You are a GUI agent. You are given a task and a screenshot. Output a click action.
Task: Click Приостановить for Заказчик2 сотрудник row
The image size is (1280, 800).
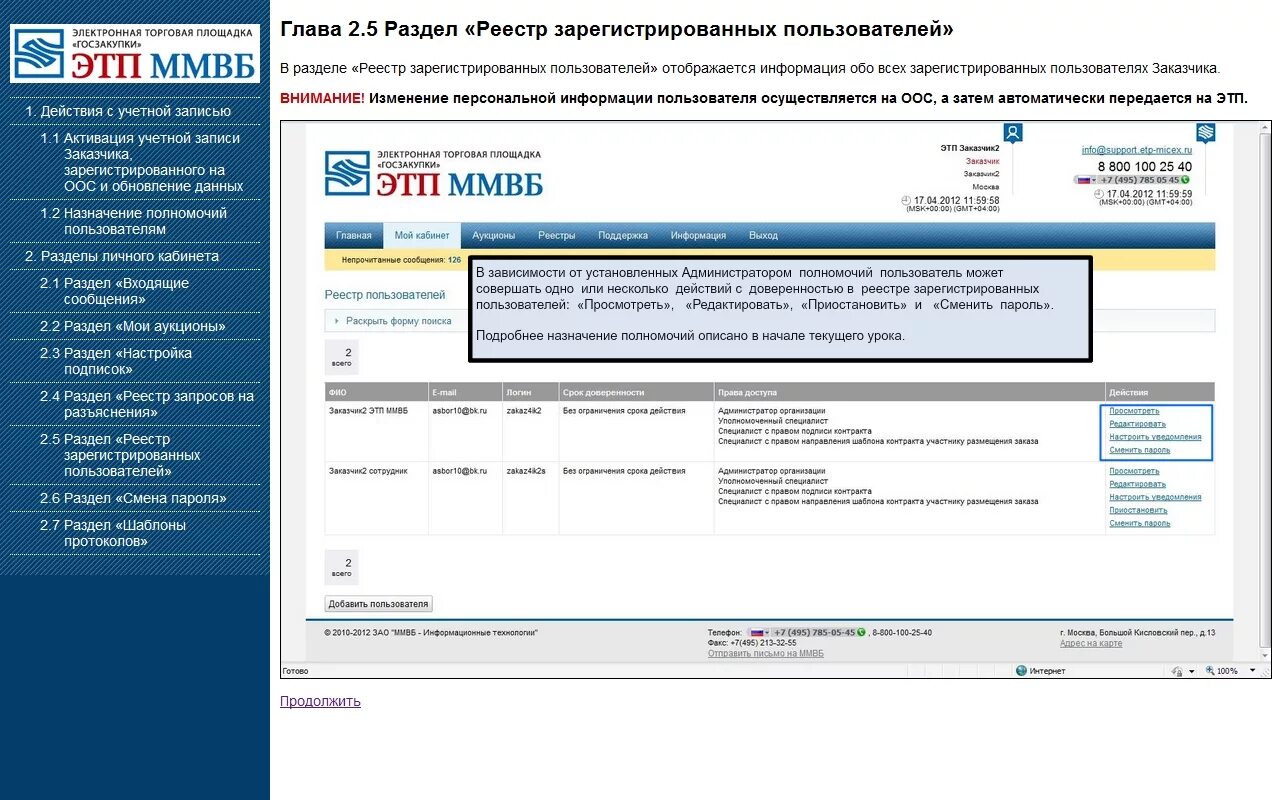1138,510
